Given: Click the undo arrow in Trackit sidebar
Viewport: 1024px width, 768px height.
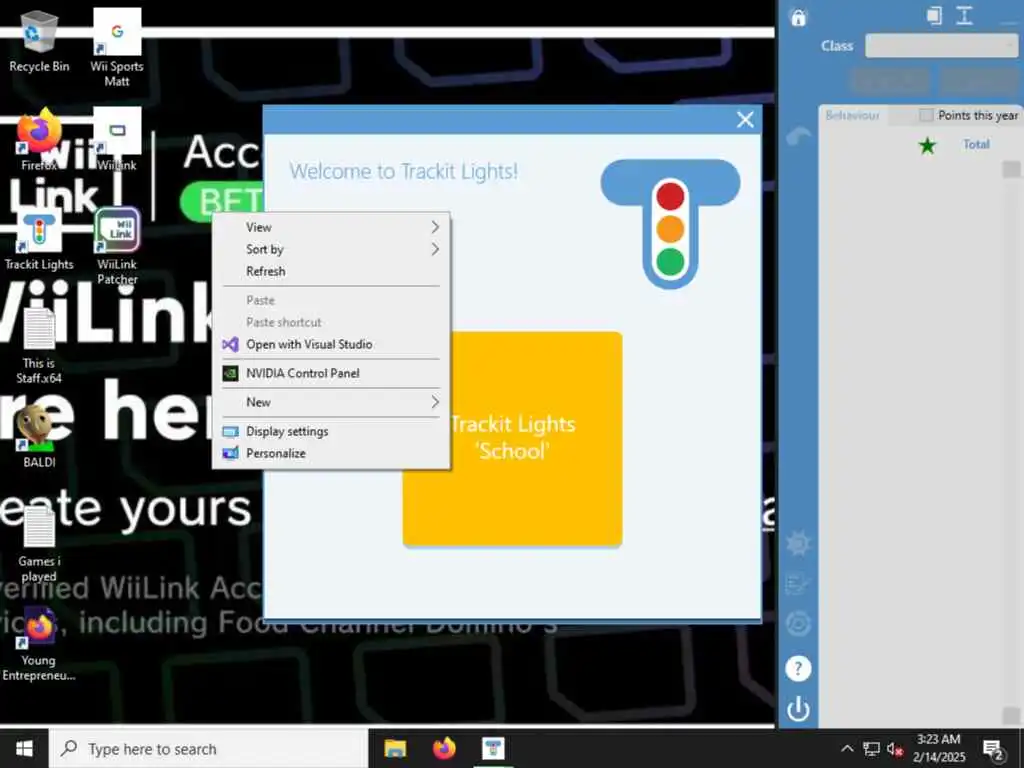Looking at the screenshot, I should pos(799,135).
